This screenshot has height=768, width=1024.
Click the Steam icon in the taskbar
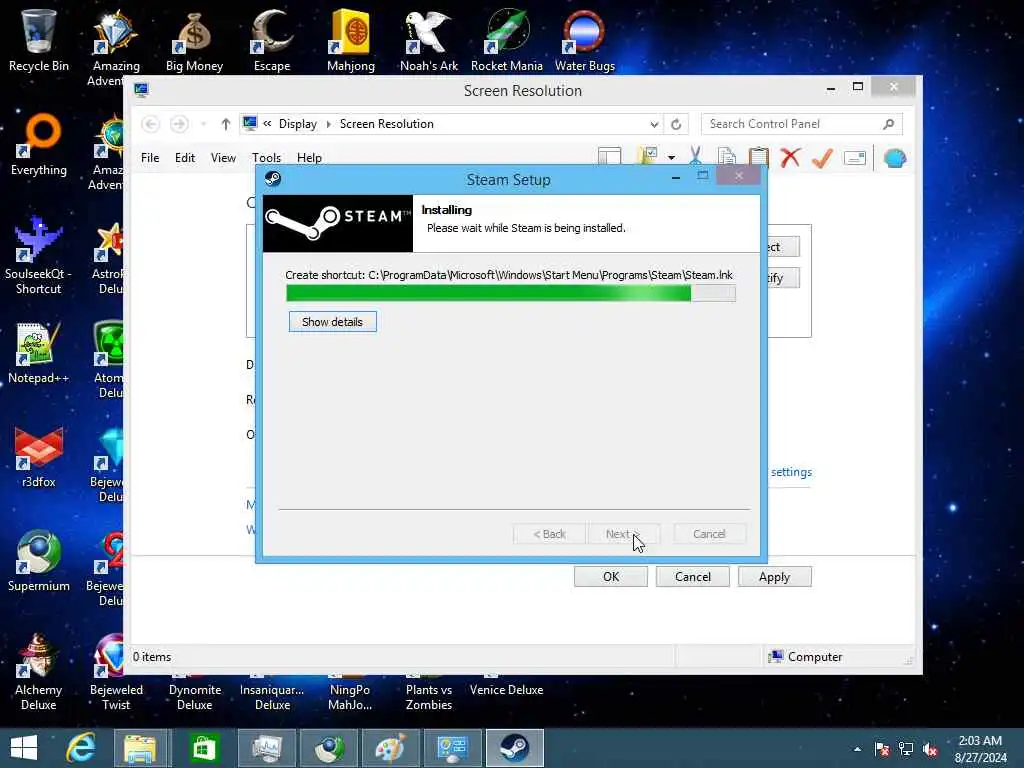tap(515, 748)
